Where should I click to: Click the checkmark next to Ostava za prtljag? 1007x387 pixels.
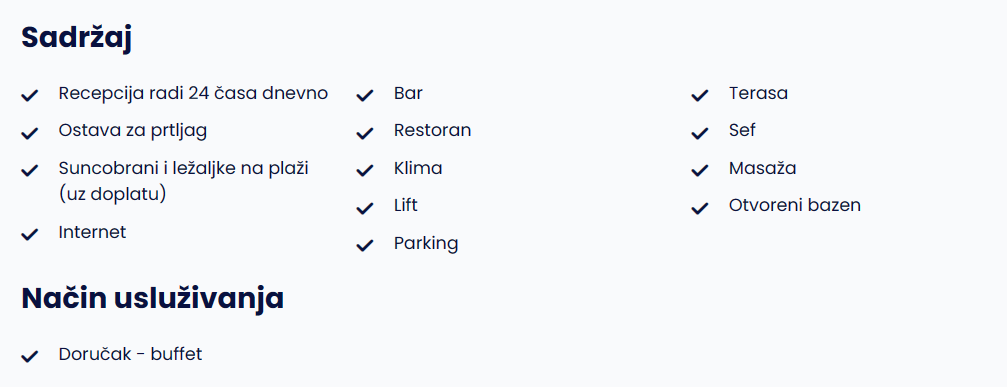point(30,133)
